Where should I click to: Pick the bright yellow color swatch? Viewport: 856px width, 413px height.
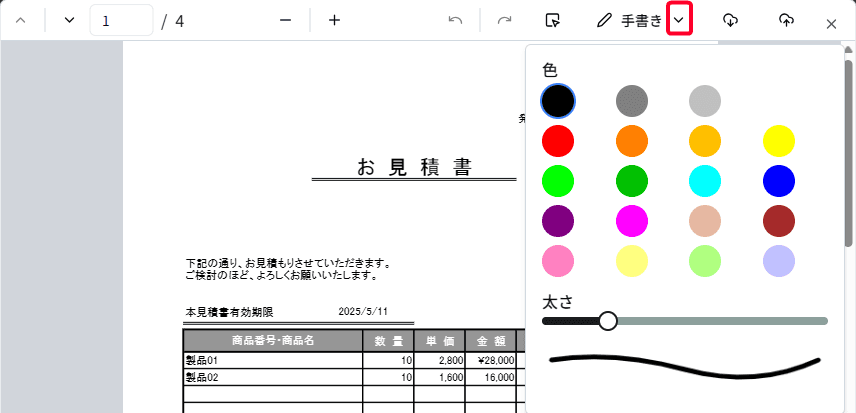[778, 141]
